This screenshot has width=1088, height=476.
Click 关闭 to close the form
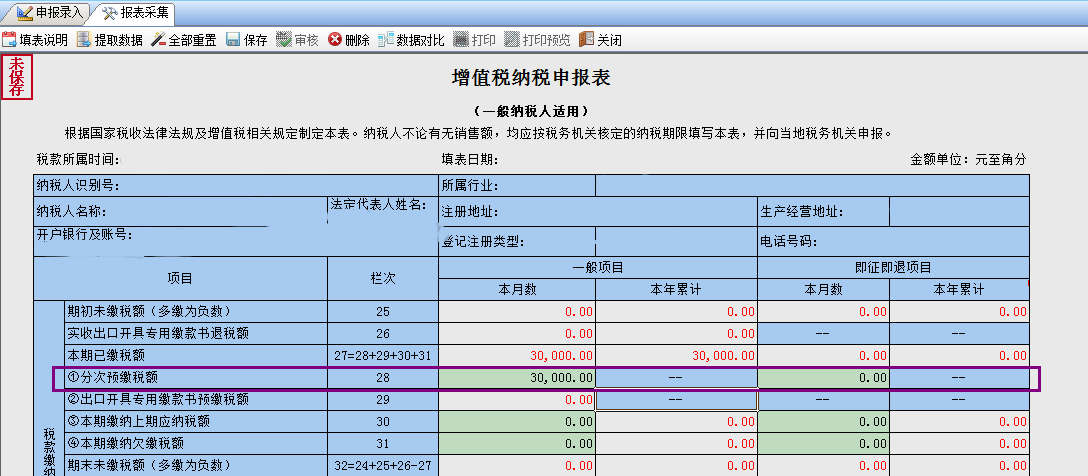[600, 40]
